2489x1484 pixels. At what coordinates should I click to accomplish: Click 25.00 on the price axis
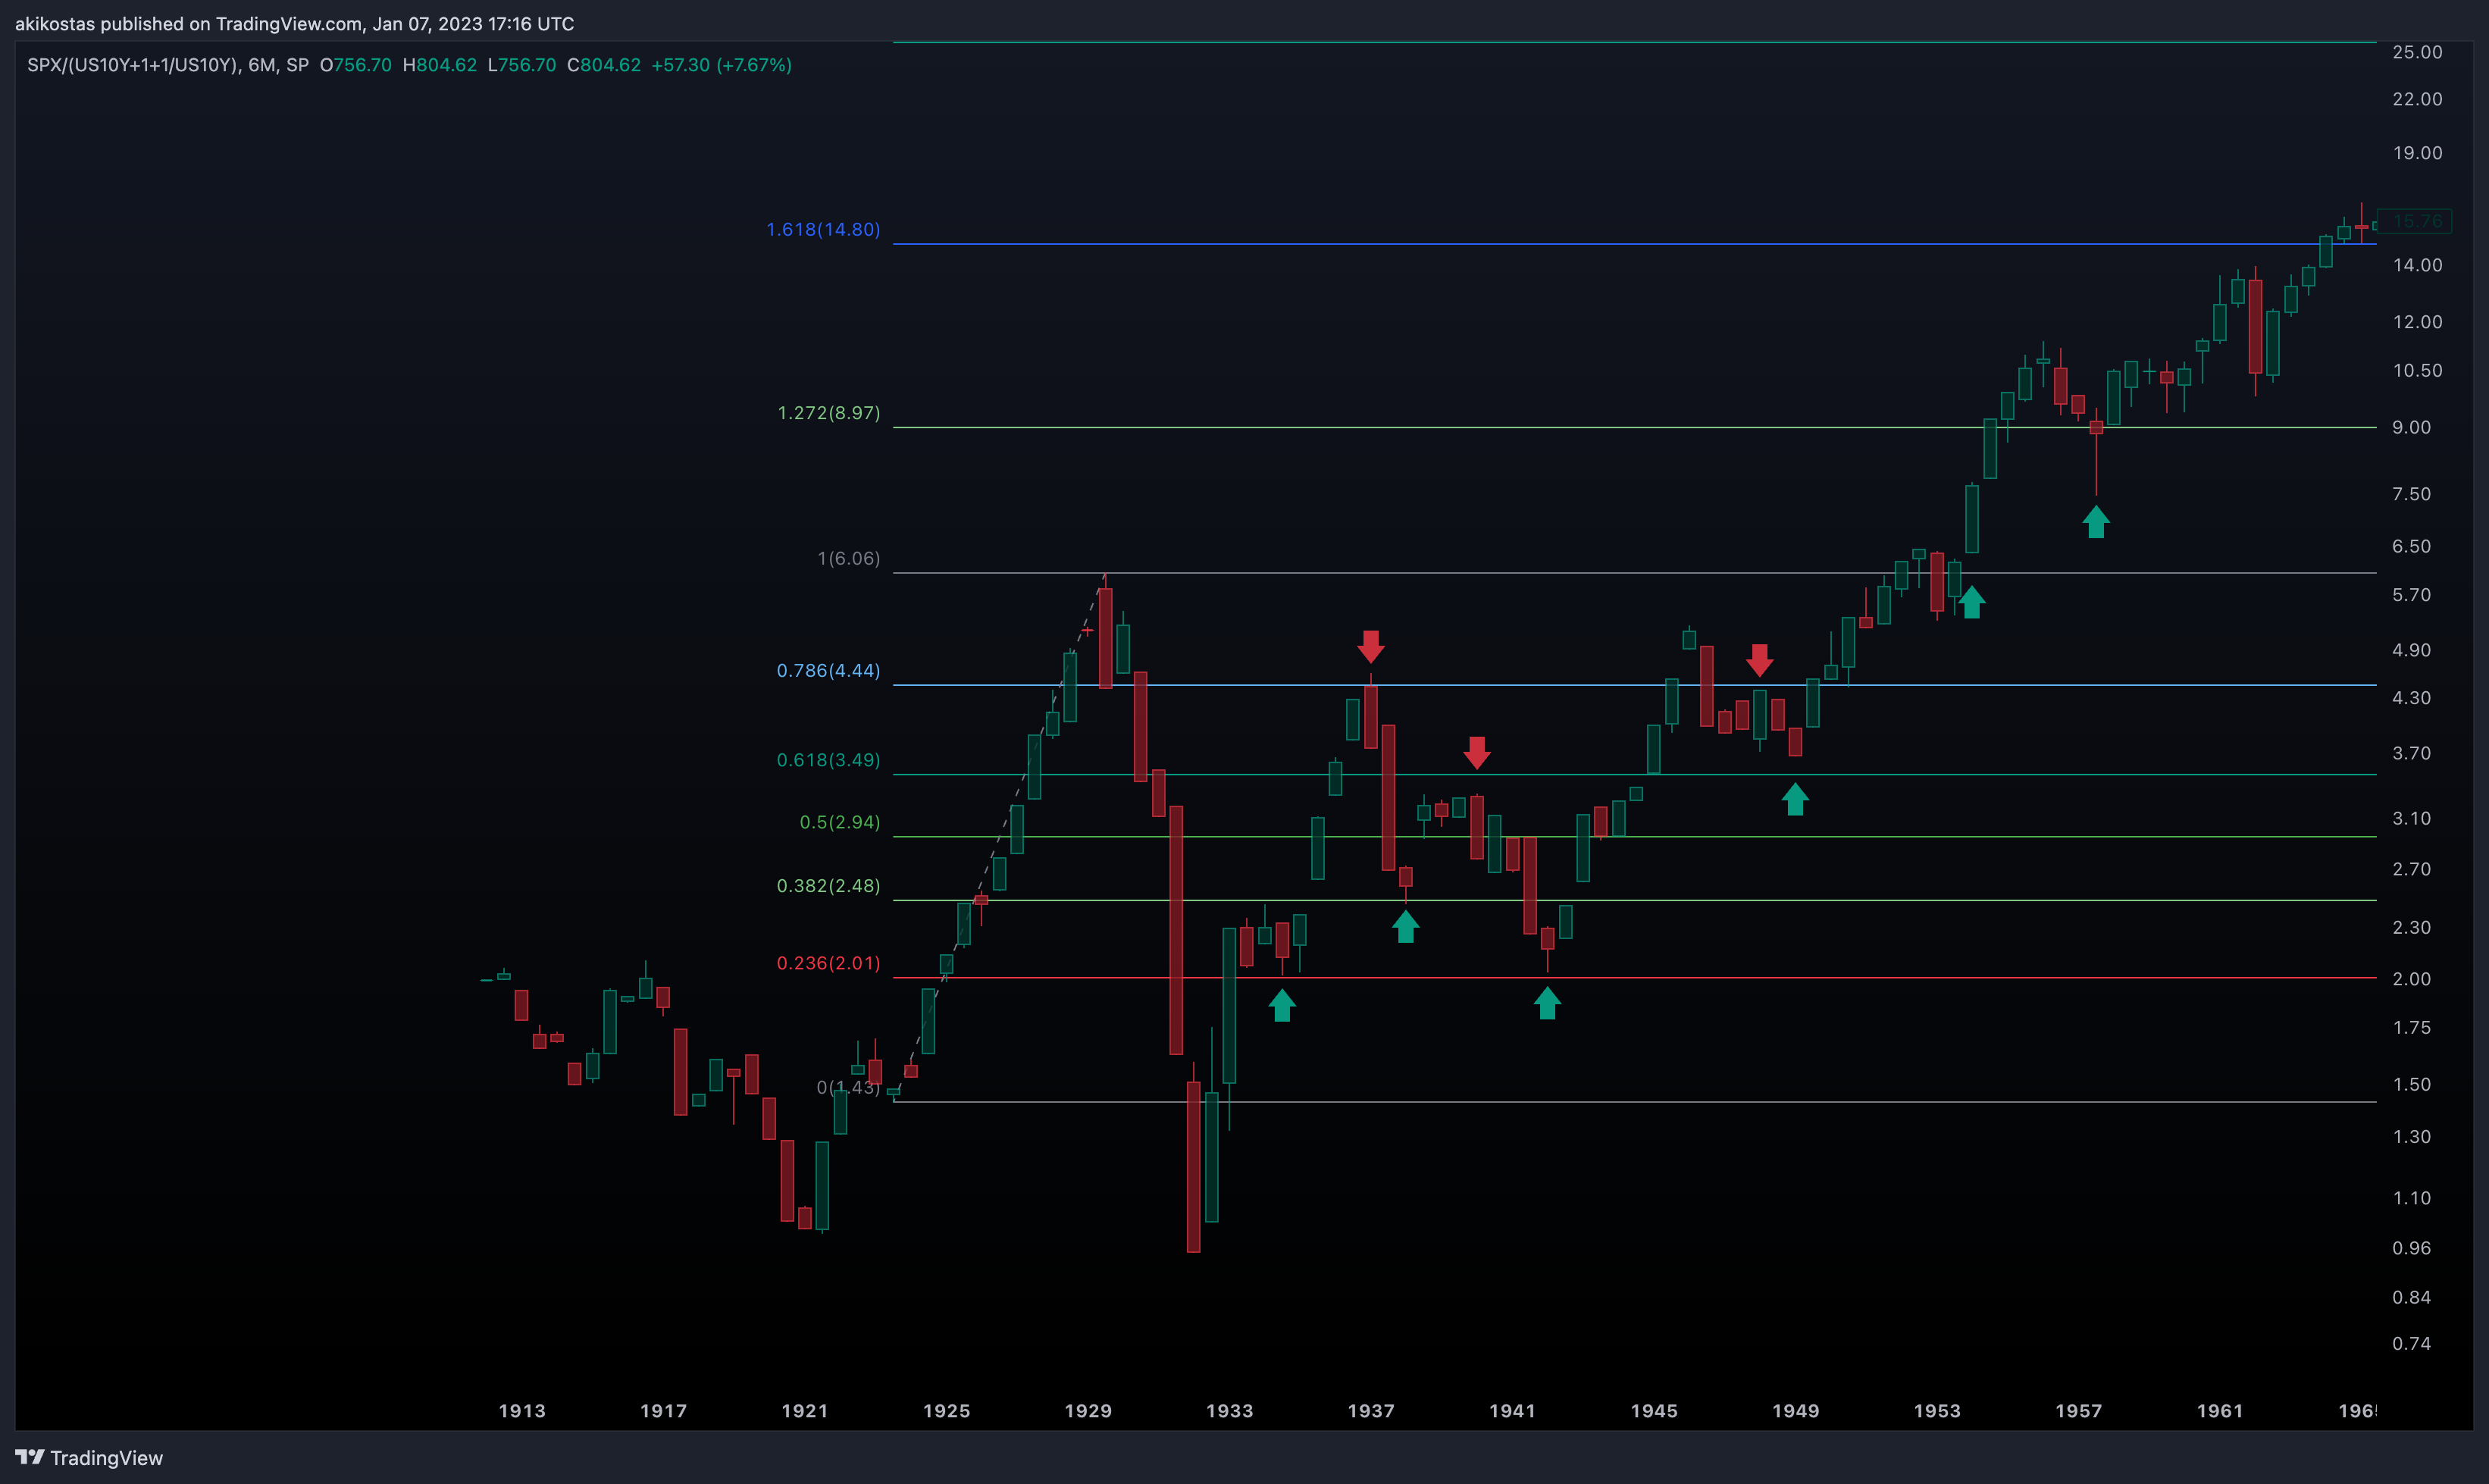coord(2417,52)
